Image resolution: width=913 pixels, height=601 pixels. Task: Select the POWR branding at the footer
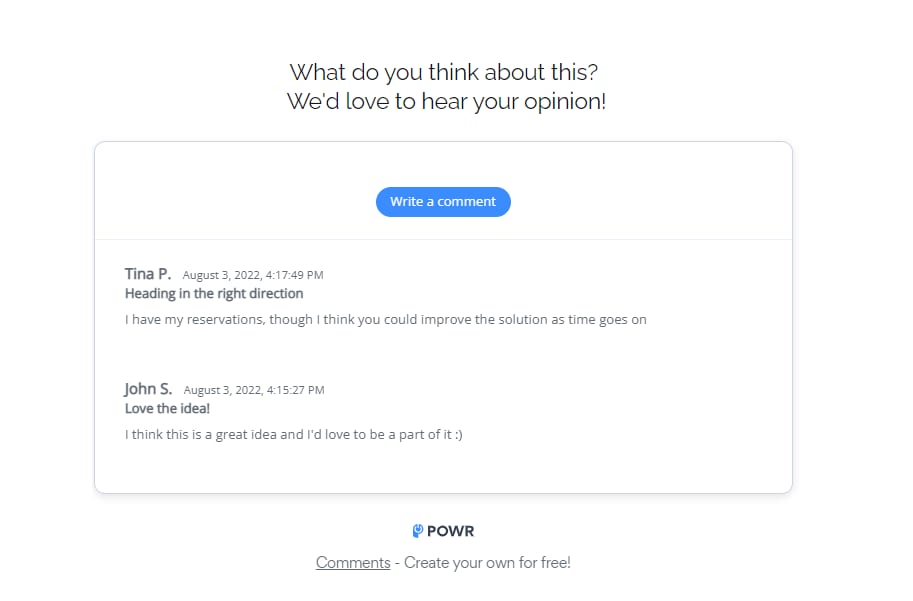coord(443,530)
